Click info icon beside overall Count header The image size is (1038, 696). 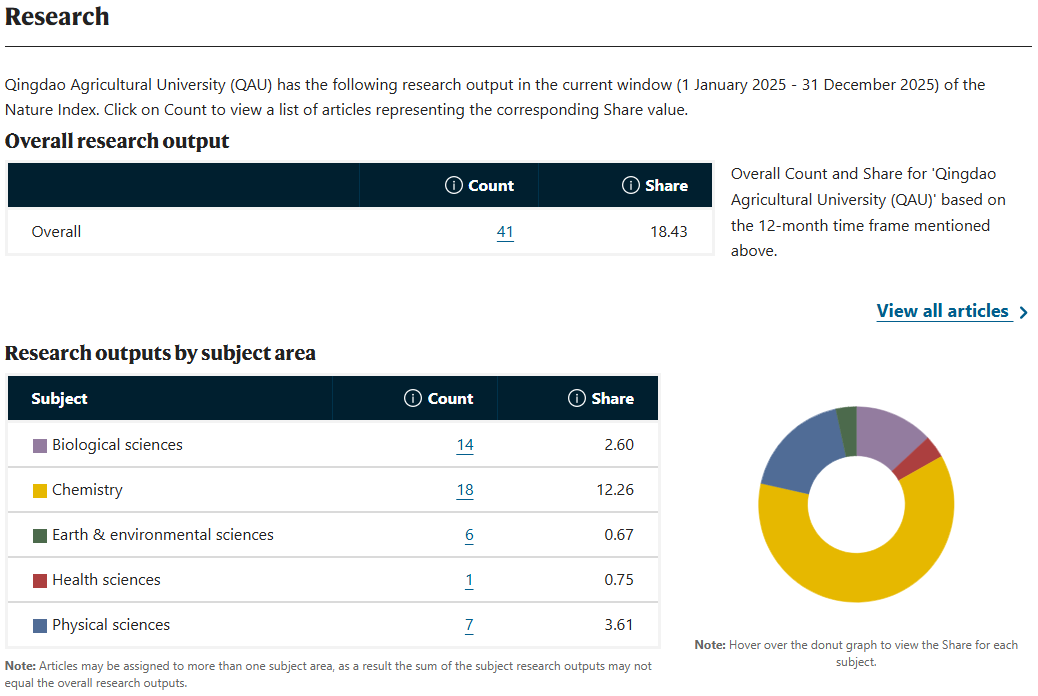coord(453,185)
